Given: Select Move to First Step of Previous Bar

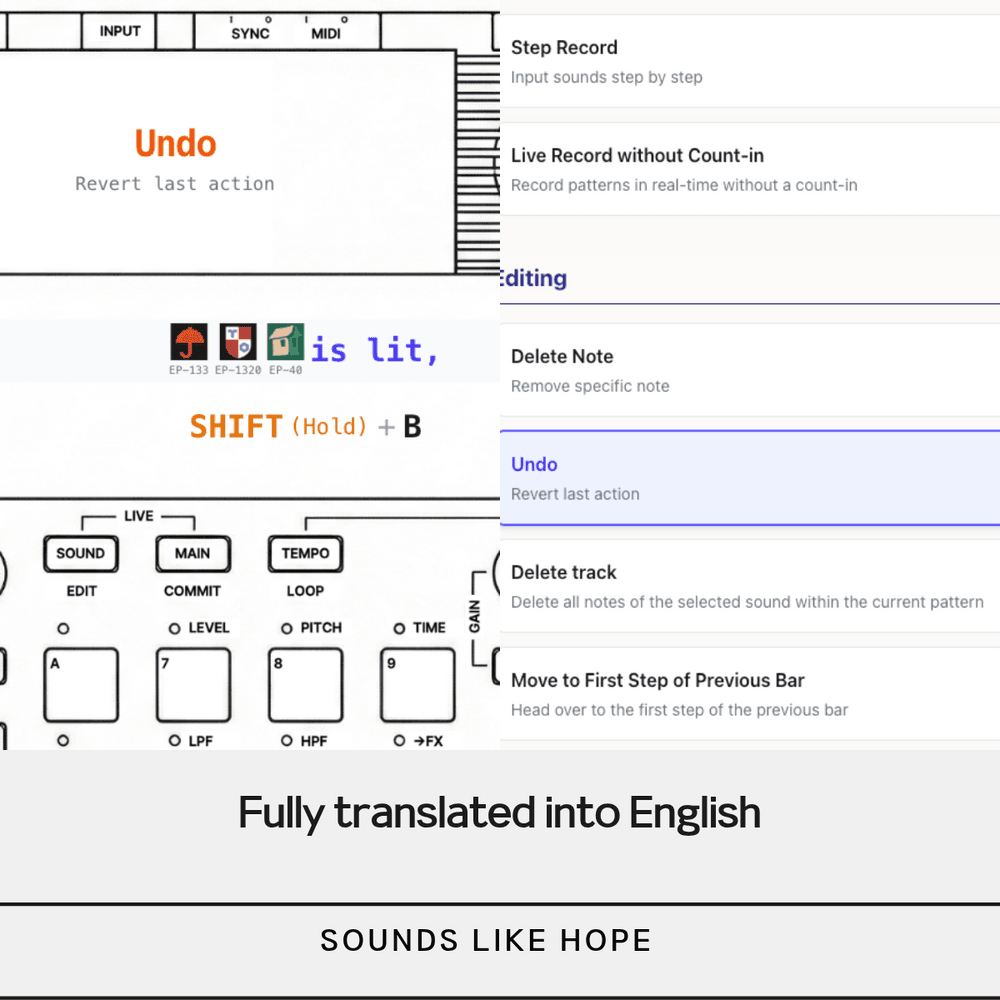Looking at the screenshot, I should [x=748, y=694].
